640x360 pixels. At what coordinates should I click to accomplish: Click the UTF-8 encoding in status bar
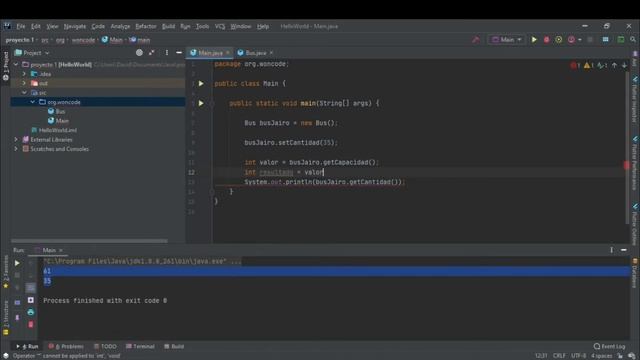578,356
